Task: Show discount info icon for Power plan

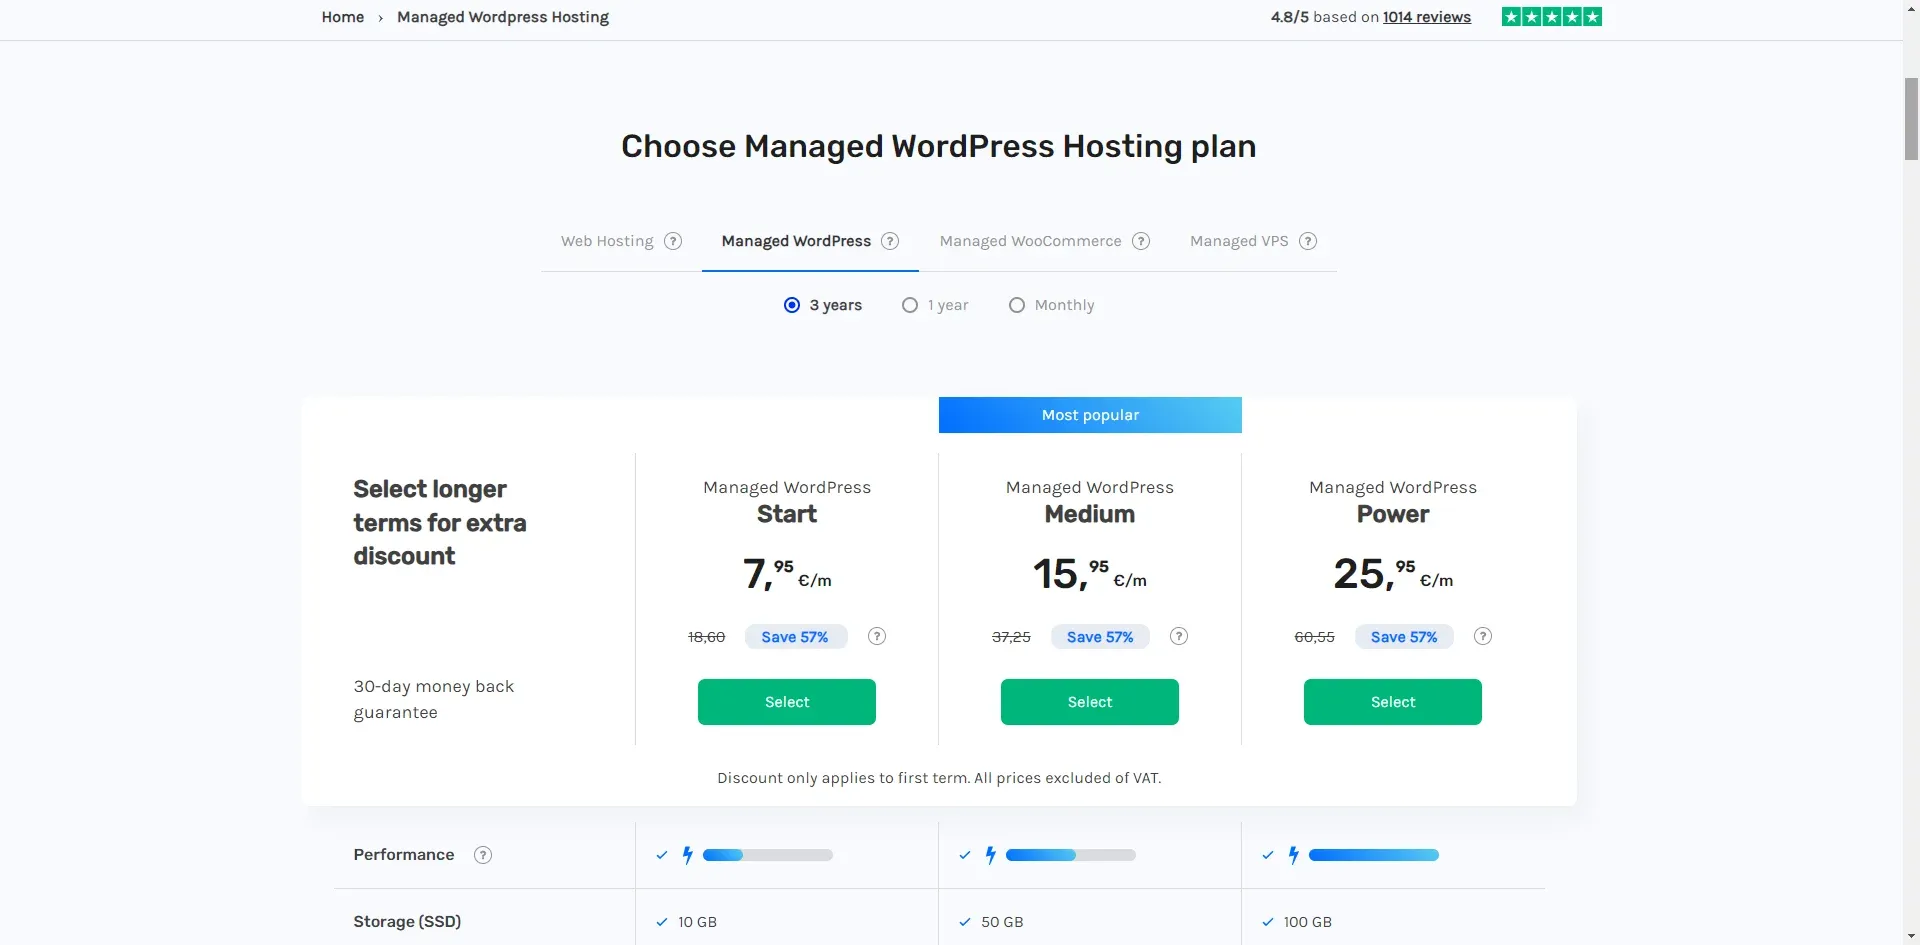Action: [1483, 636]
